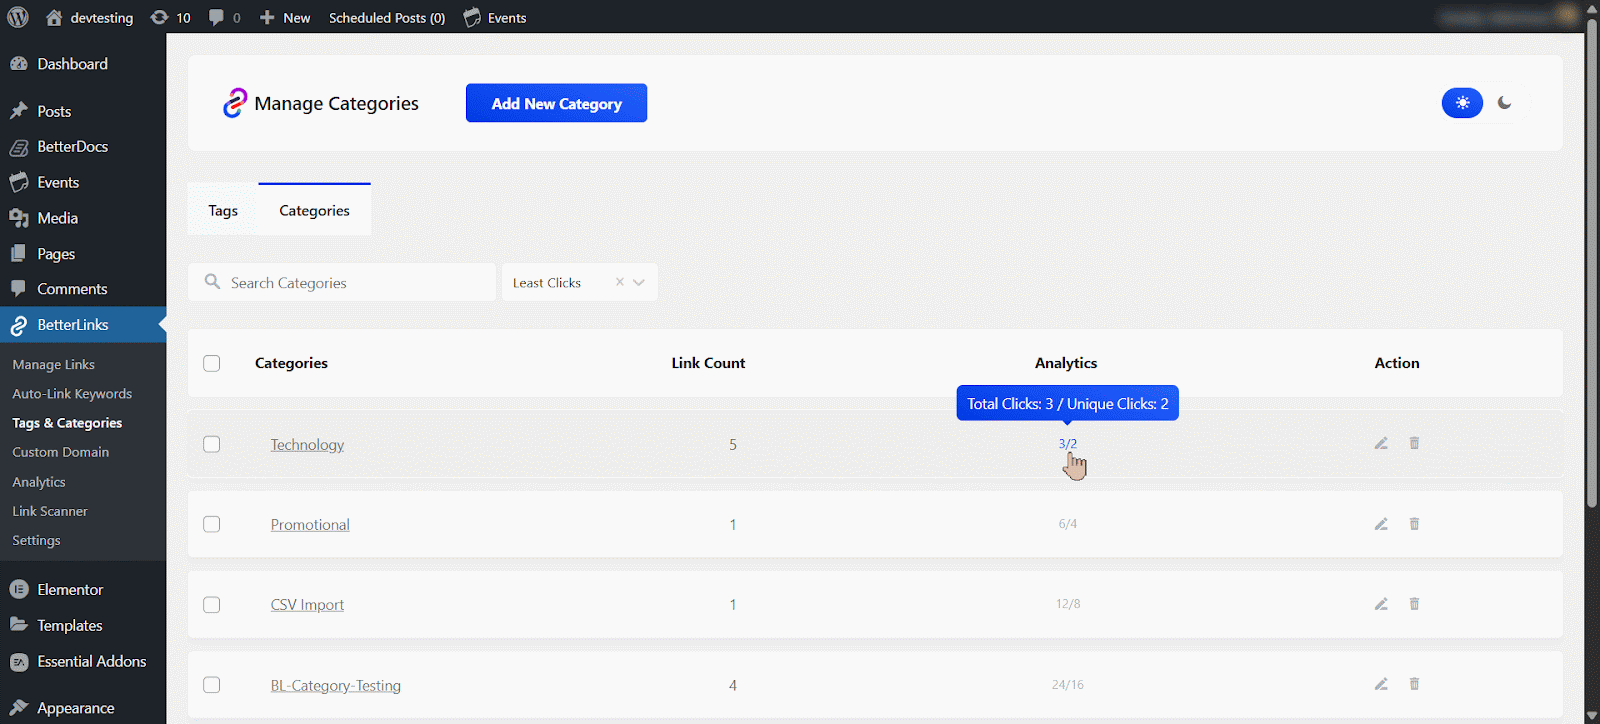Screen dimensions: 1600x724
Task: Check the Technology row checkbox
Action: tap(212, 444)
